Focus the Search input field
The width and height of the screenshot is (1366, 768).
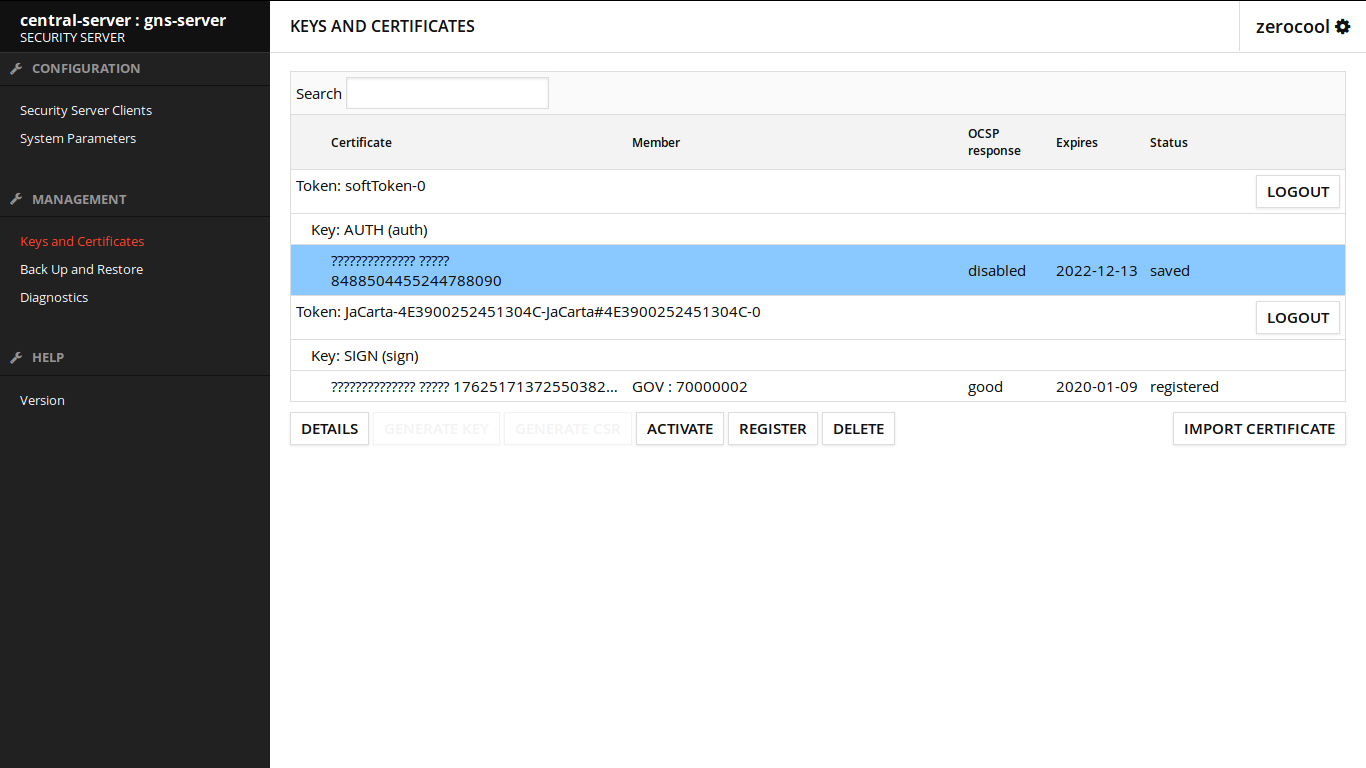(x=447, y=93)
